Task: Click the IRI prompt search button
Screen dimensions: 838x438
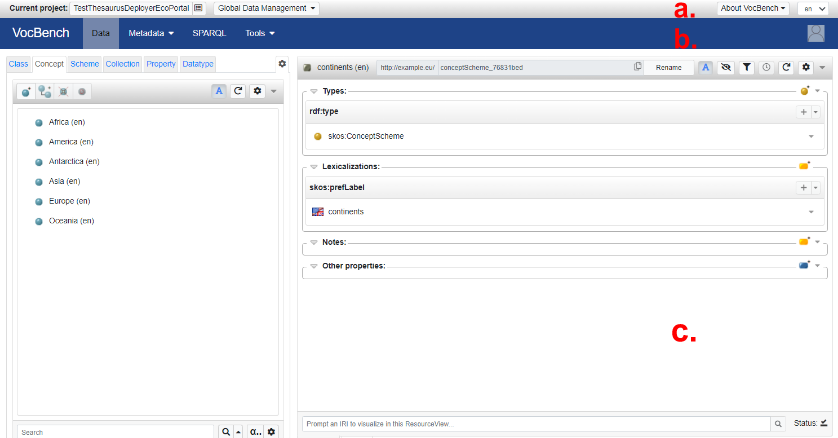Action: coord(778,424)
